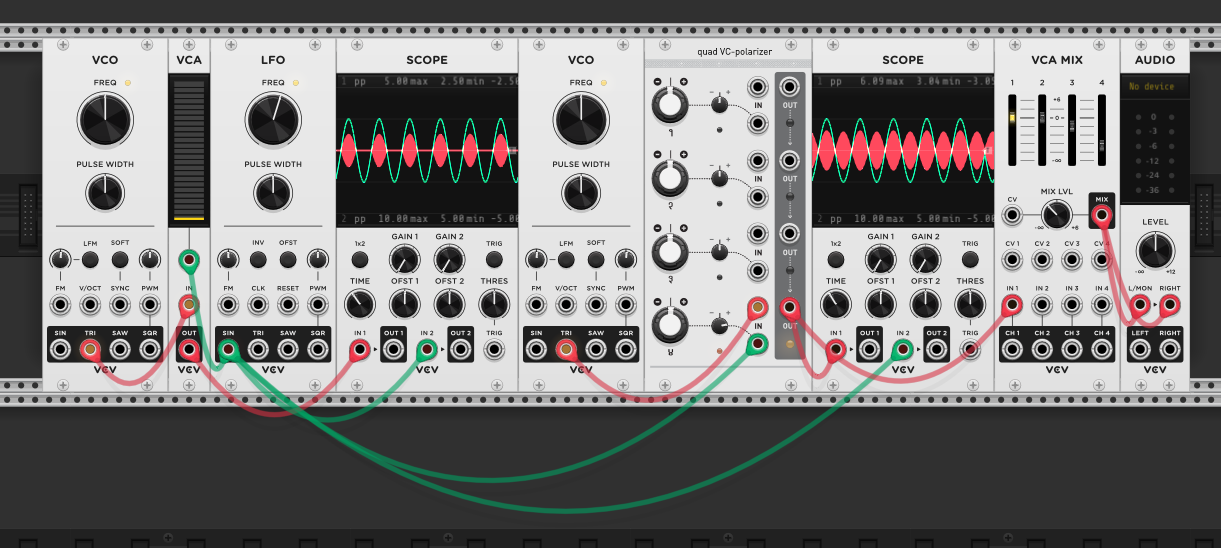Select the SYNC input jack on leftmost VCO
Image resolution: width=1221 pixels, height=548 pixels.
[120, 305]
